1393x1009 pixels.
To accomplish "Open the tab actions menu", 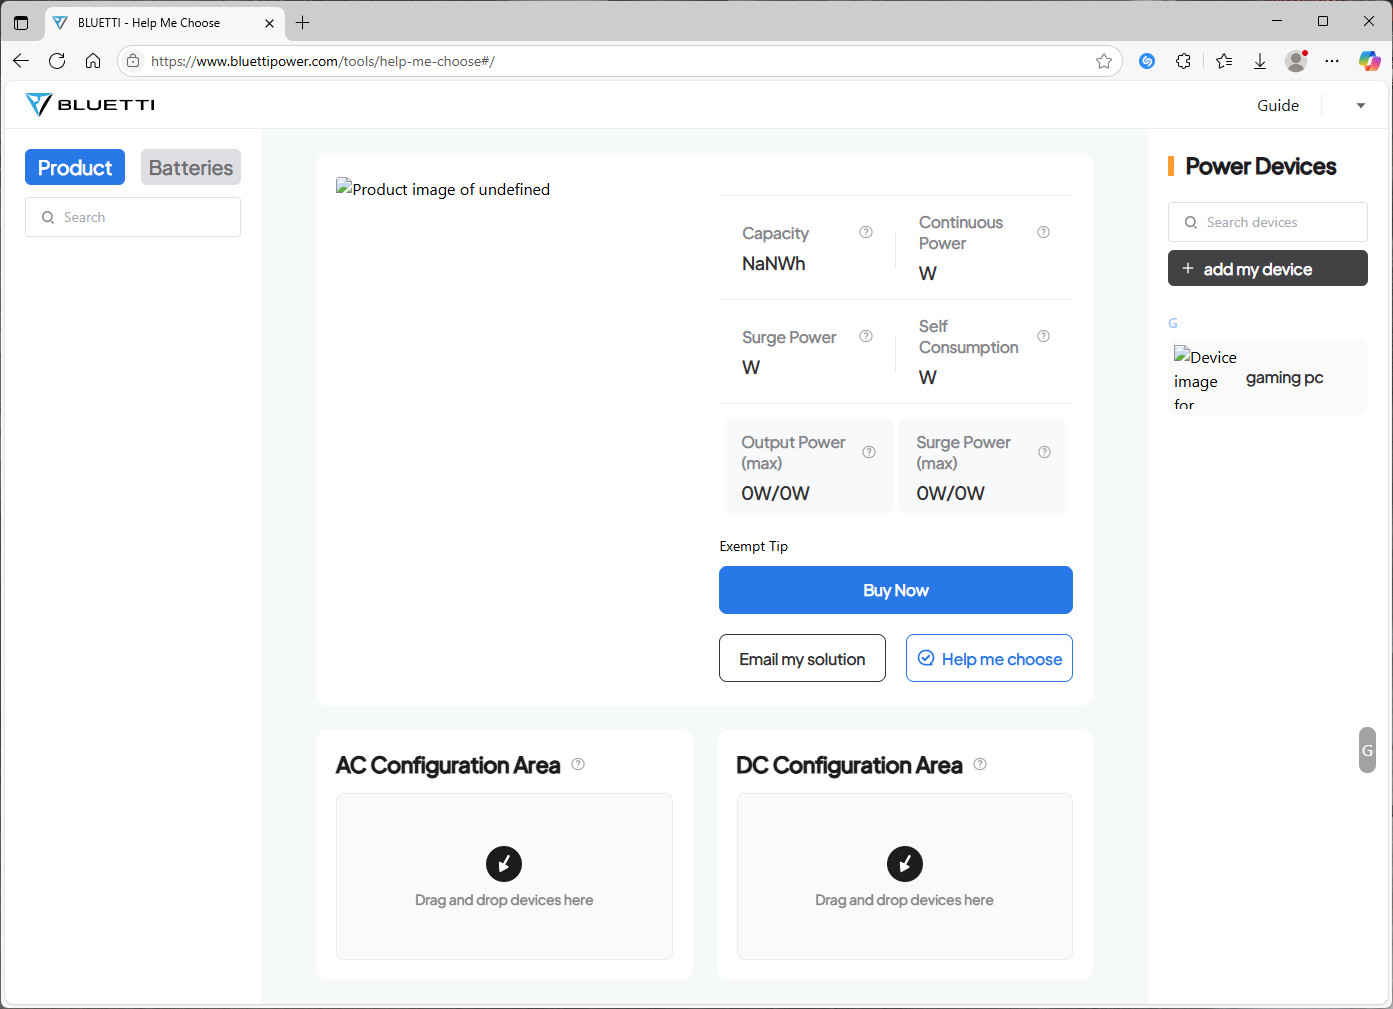I will (x=21, y=22).
